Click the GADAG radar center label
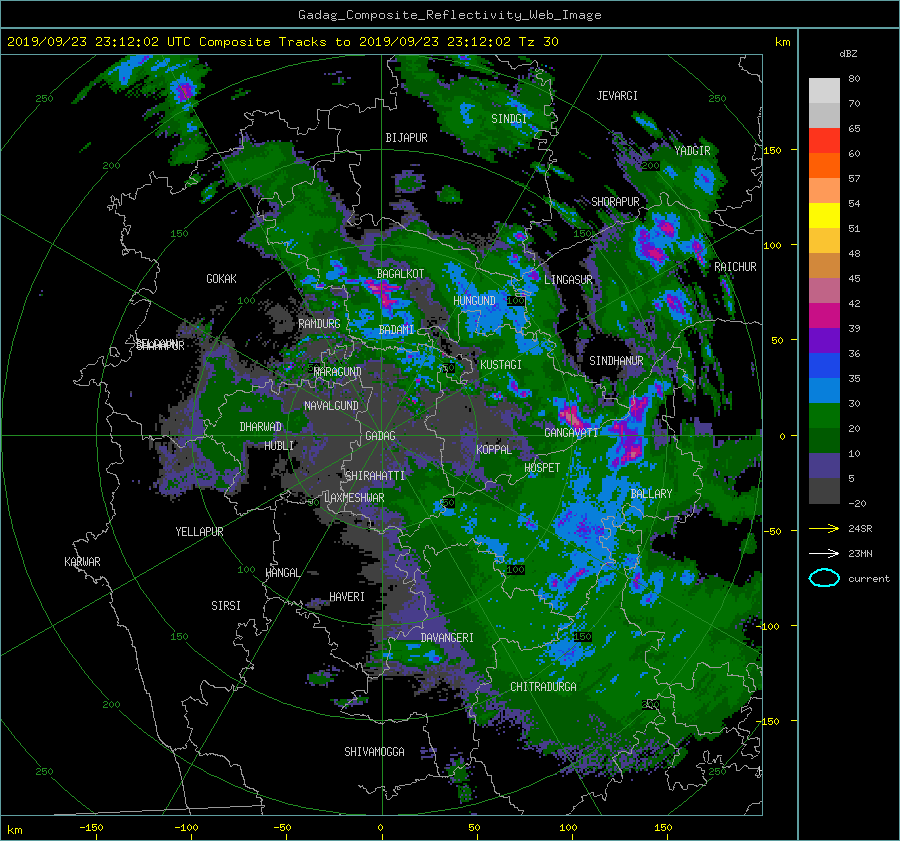Image resolution: width=900 pixels, height=841 pixels. tap(381, 436)
